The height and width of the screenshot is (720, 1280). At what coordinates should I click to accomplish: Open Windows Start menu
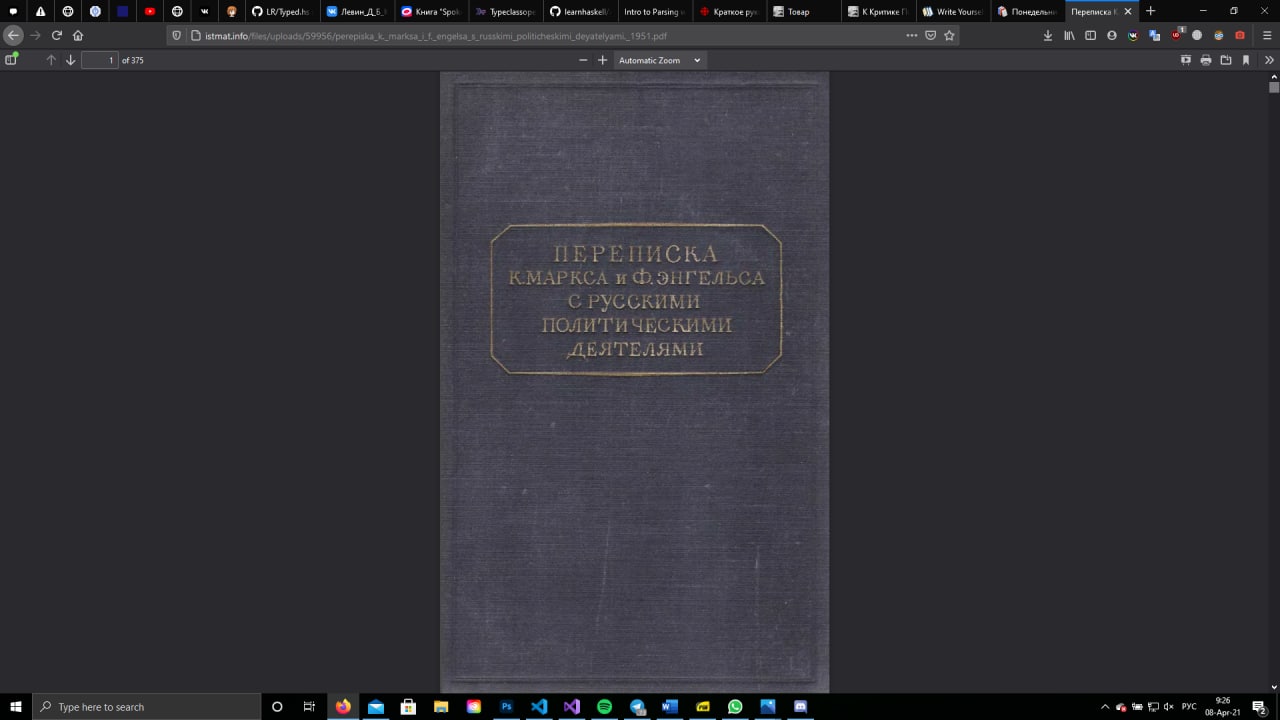[x=16, y=706]
